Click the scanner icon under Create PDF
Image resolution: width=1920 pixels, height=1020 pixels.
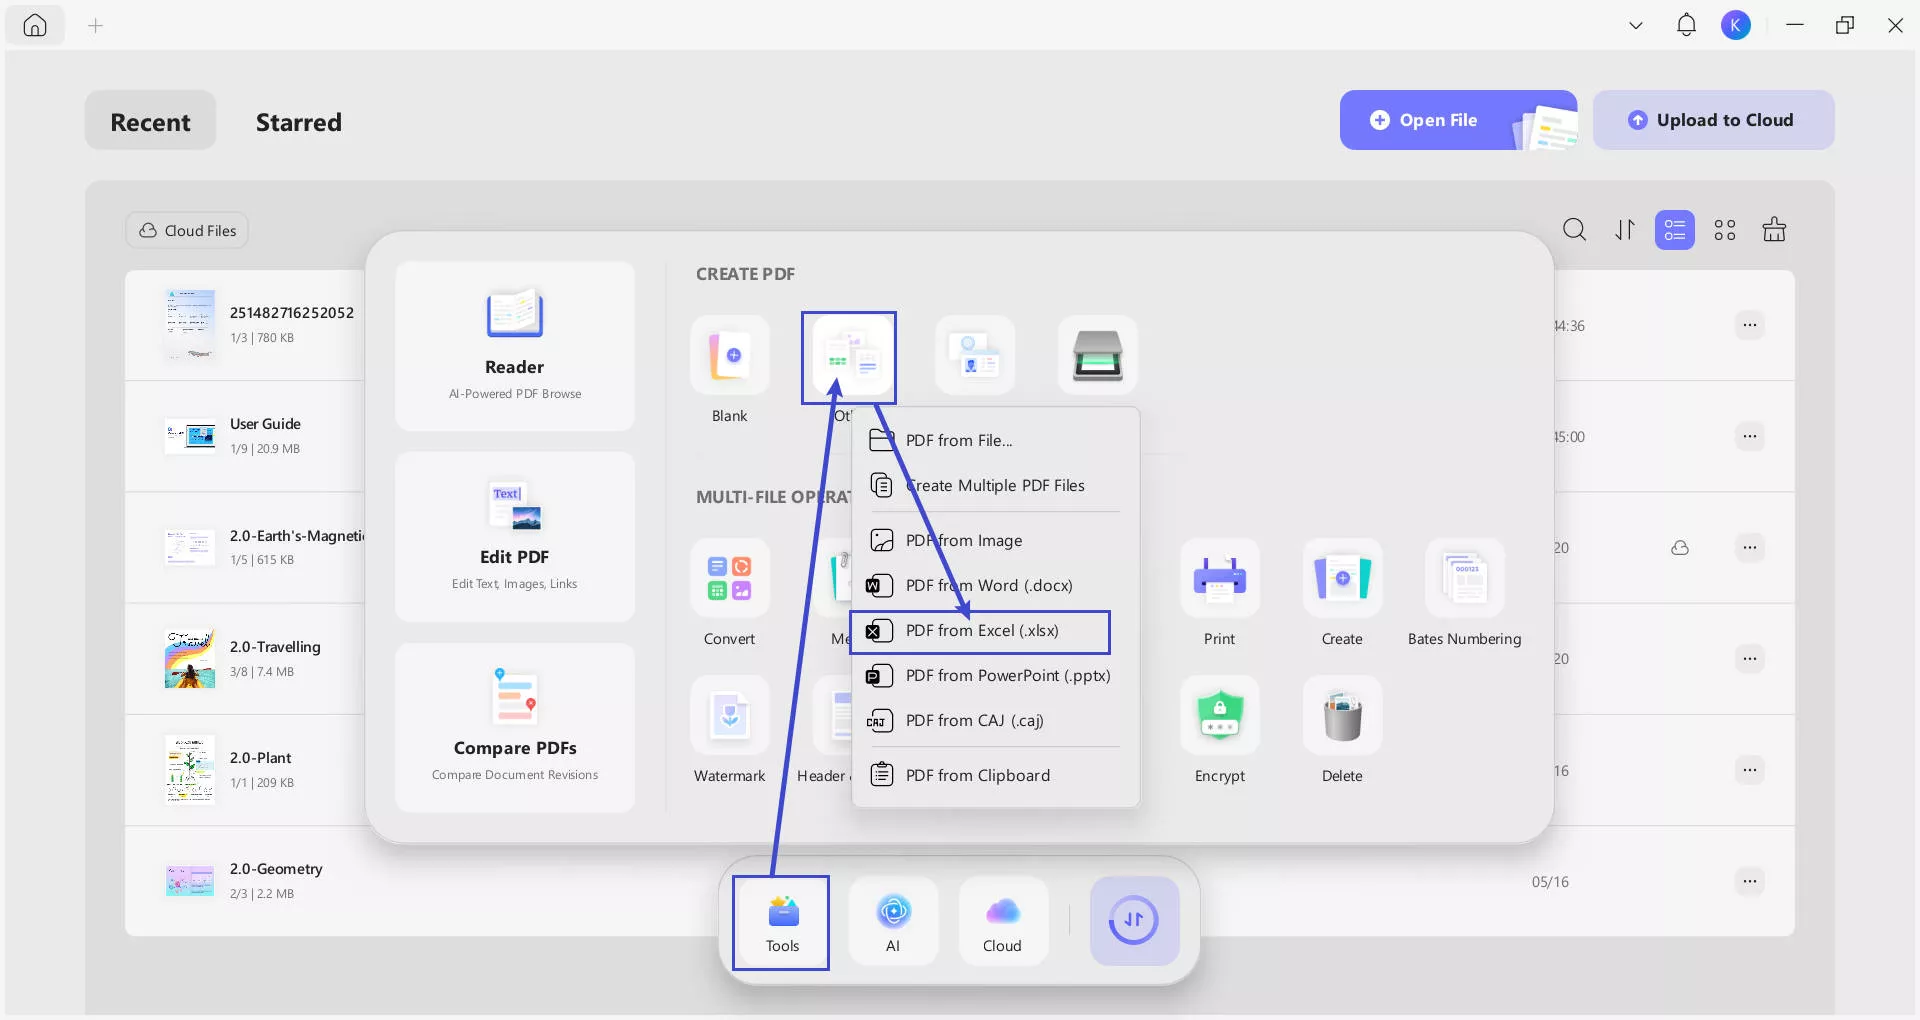1097,357
